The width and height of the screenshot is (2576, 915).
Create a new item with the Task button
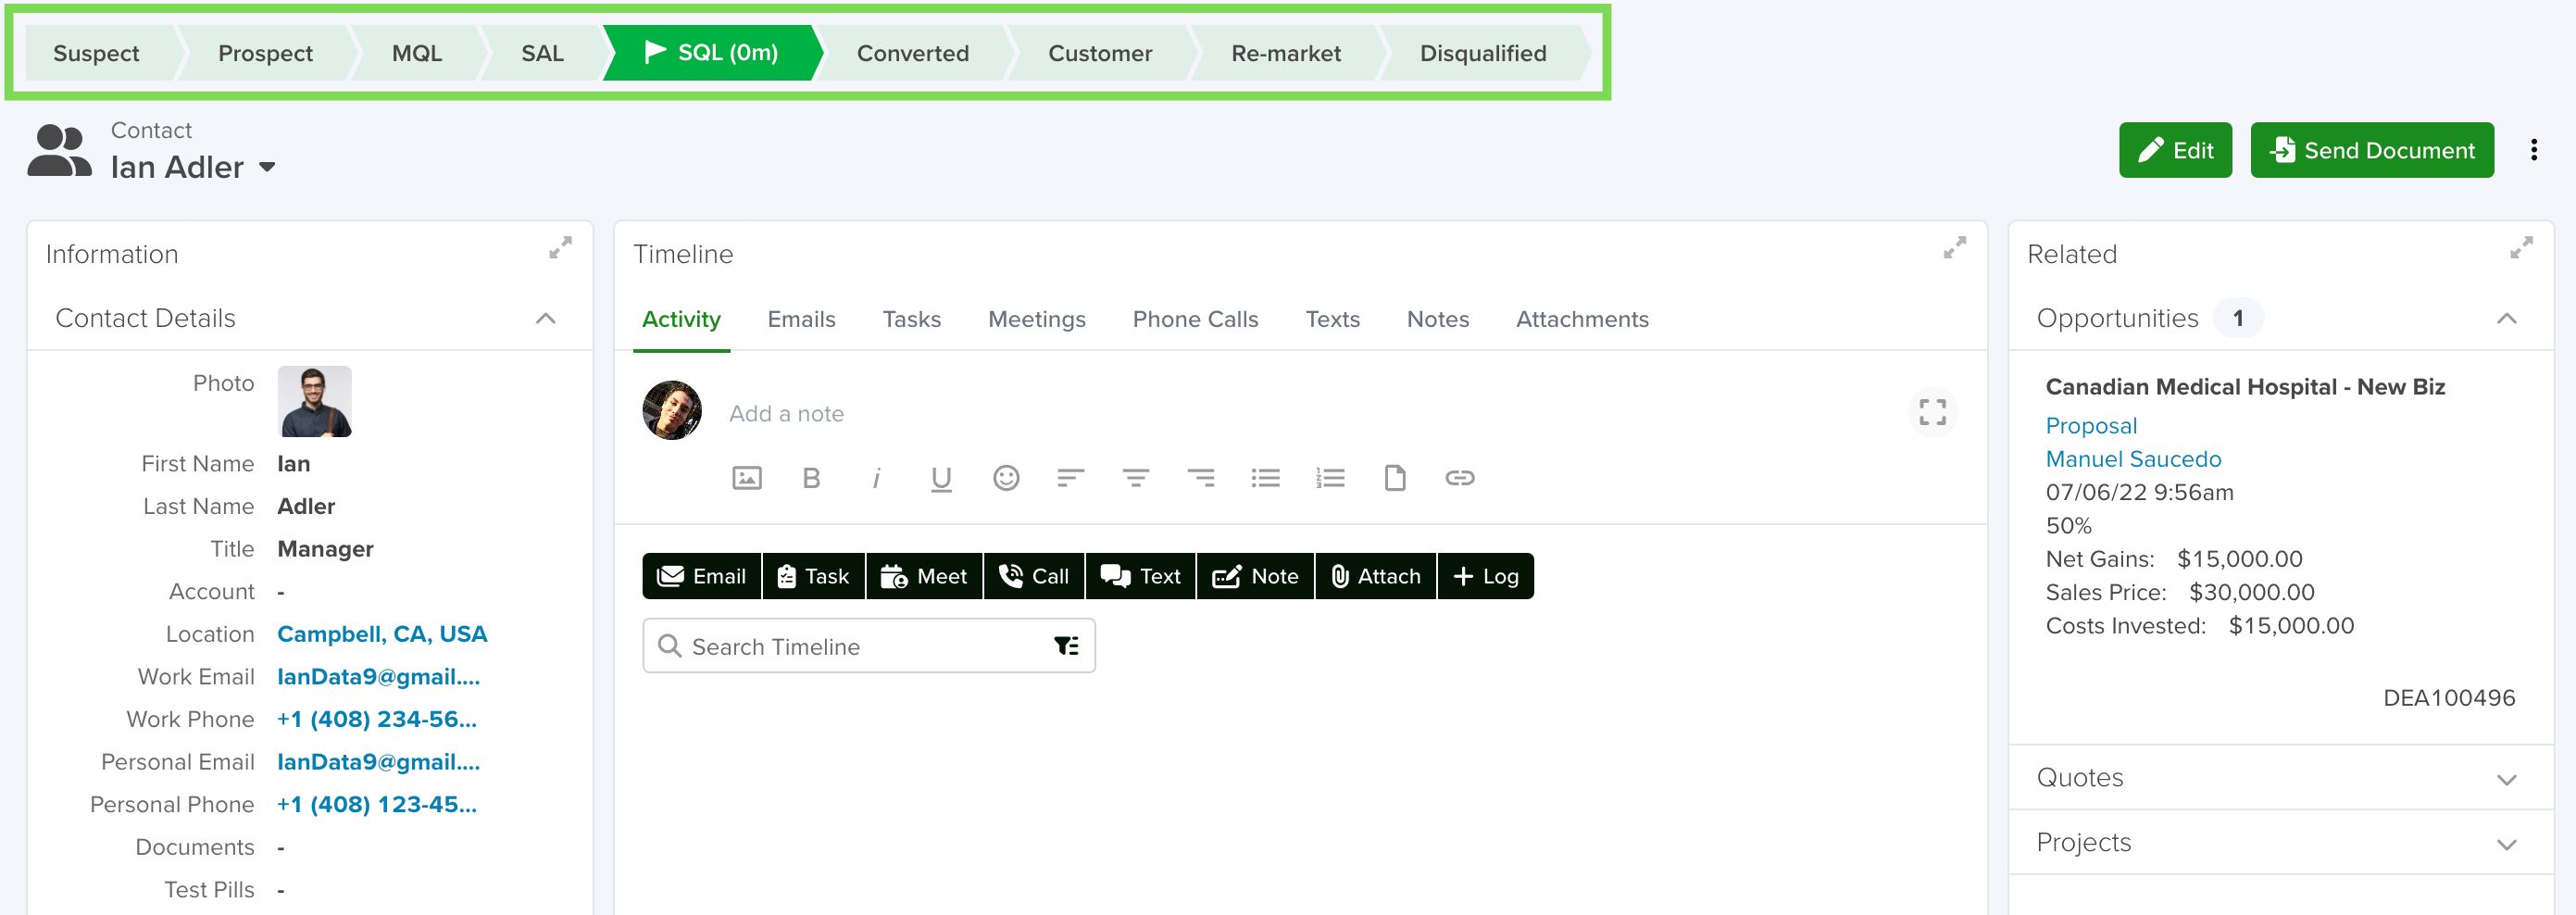[x=814, y=576]
